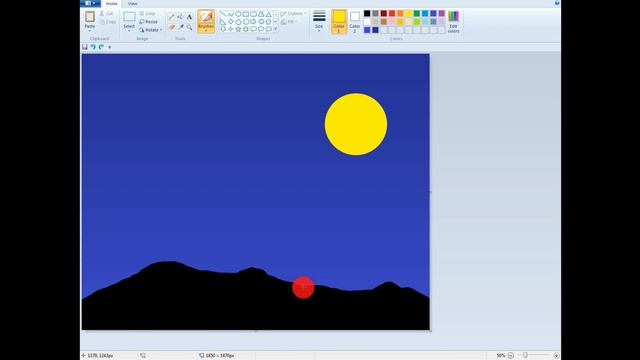Choose the Oval shape
The height and width of the screenshot is (360, 640).
pyautogui.click(x=238, y=14)
